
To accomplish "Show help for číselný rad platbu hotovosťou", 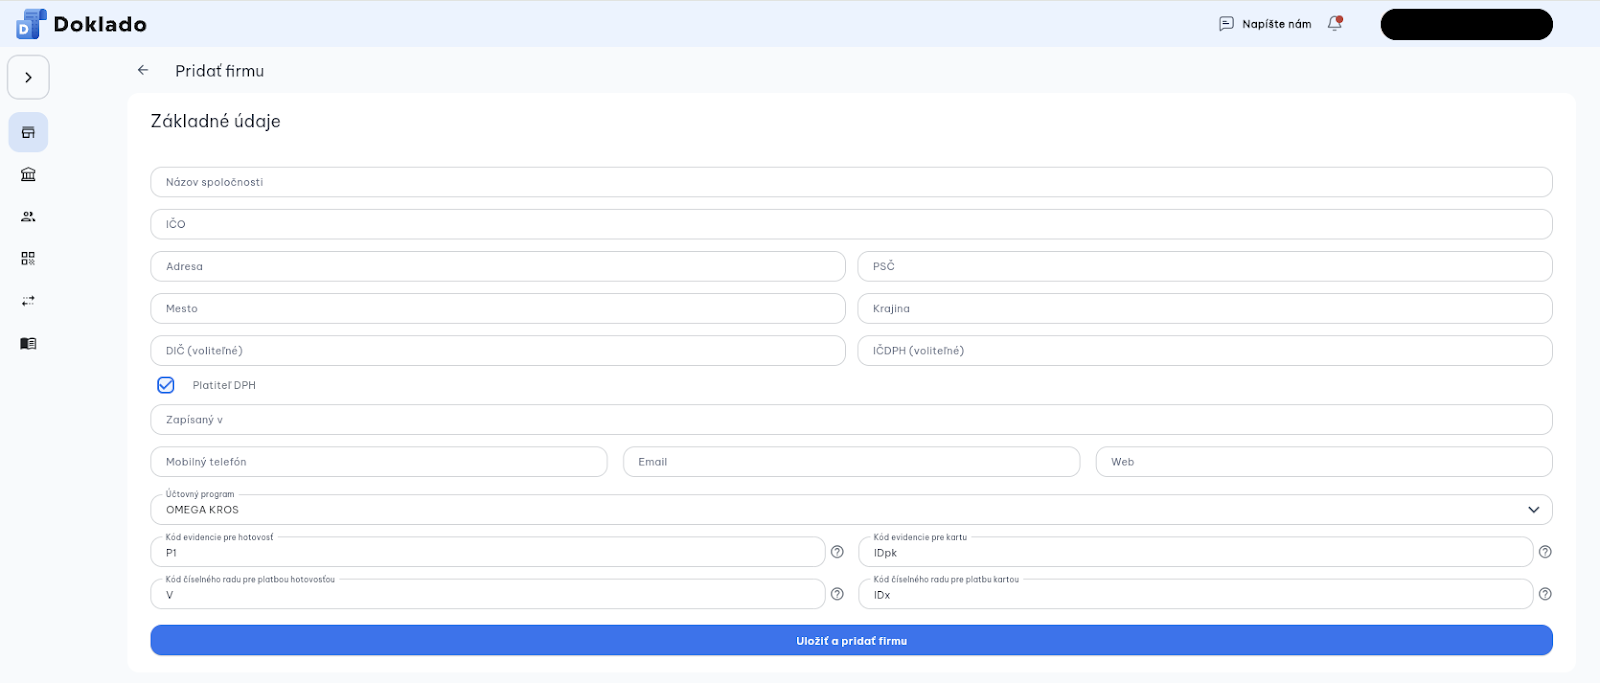I will [x=837, y=594].
